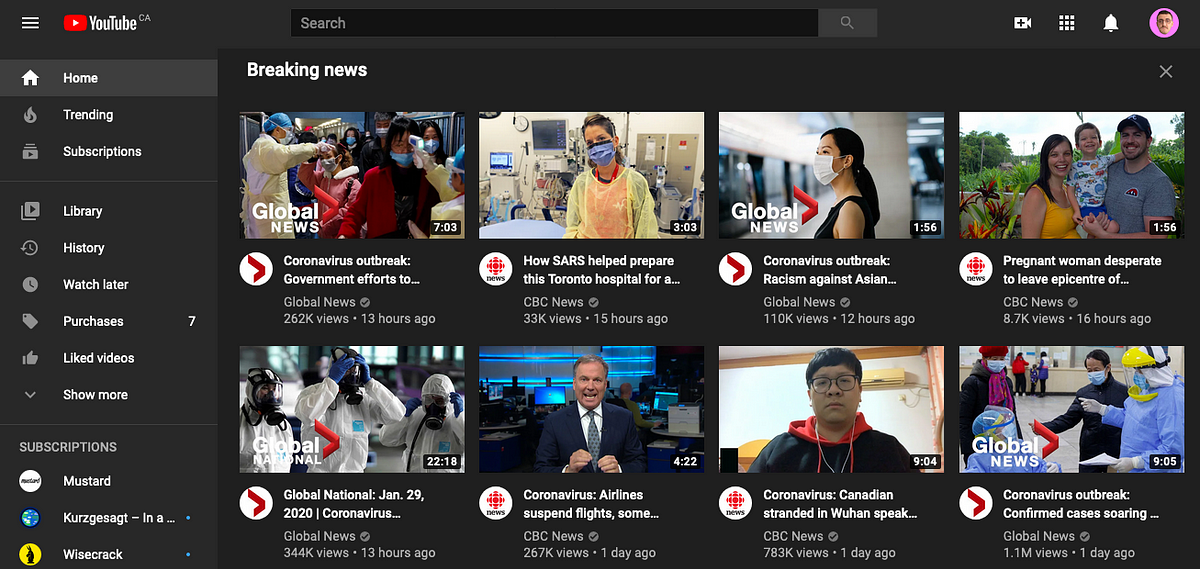This screenshot has width=1200, height=569.
Task: Open the Mustard channel subscription
Action: pyautogui.click(x=87, y=481)
